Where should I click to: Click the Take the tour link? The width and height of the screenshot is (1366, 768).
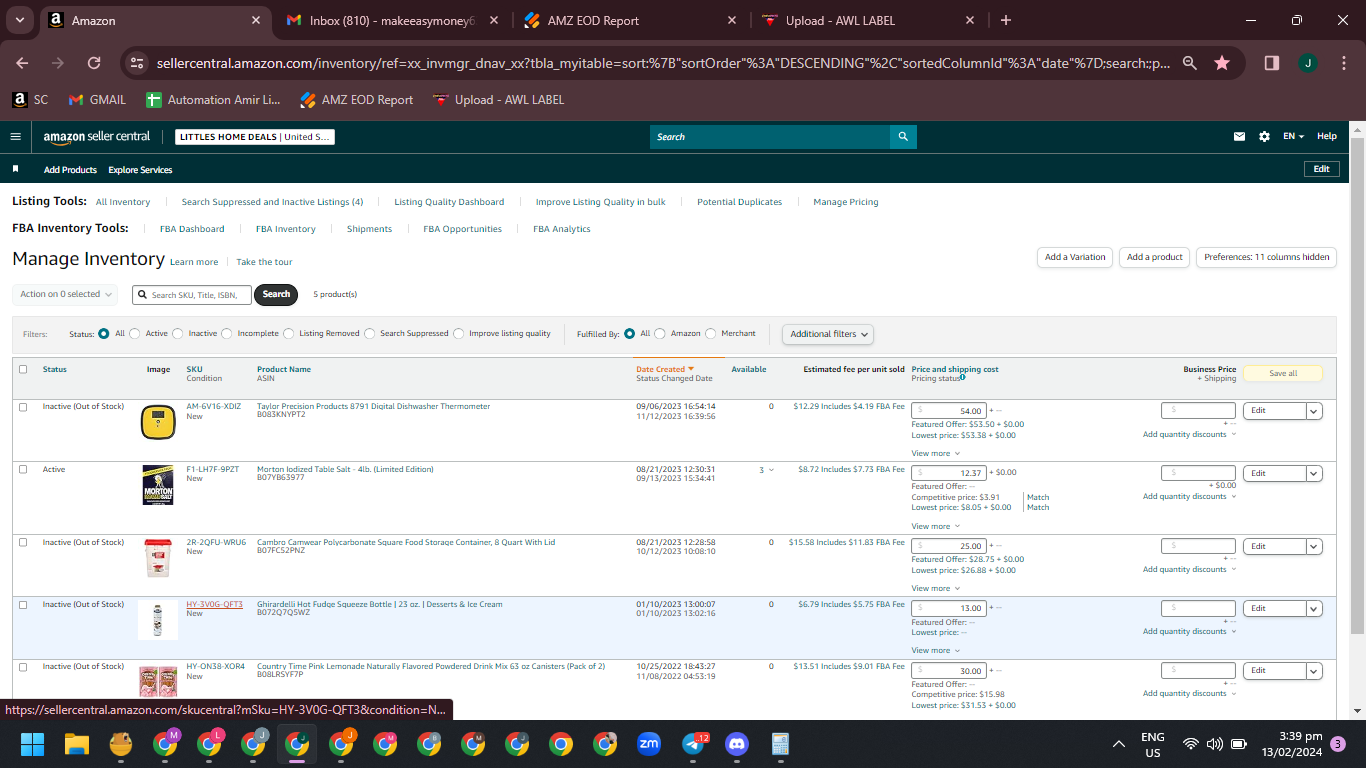pyautogui.click(x=264, y=262)
